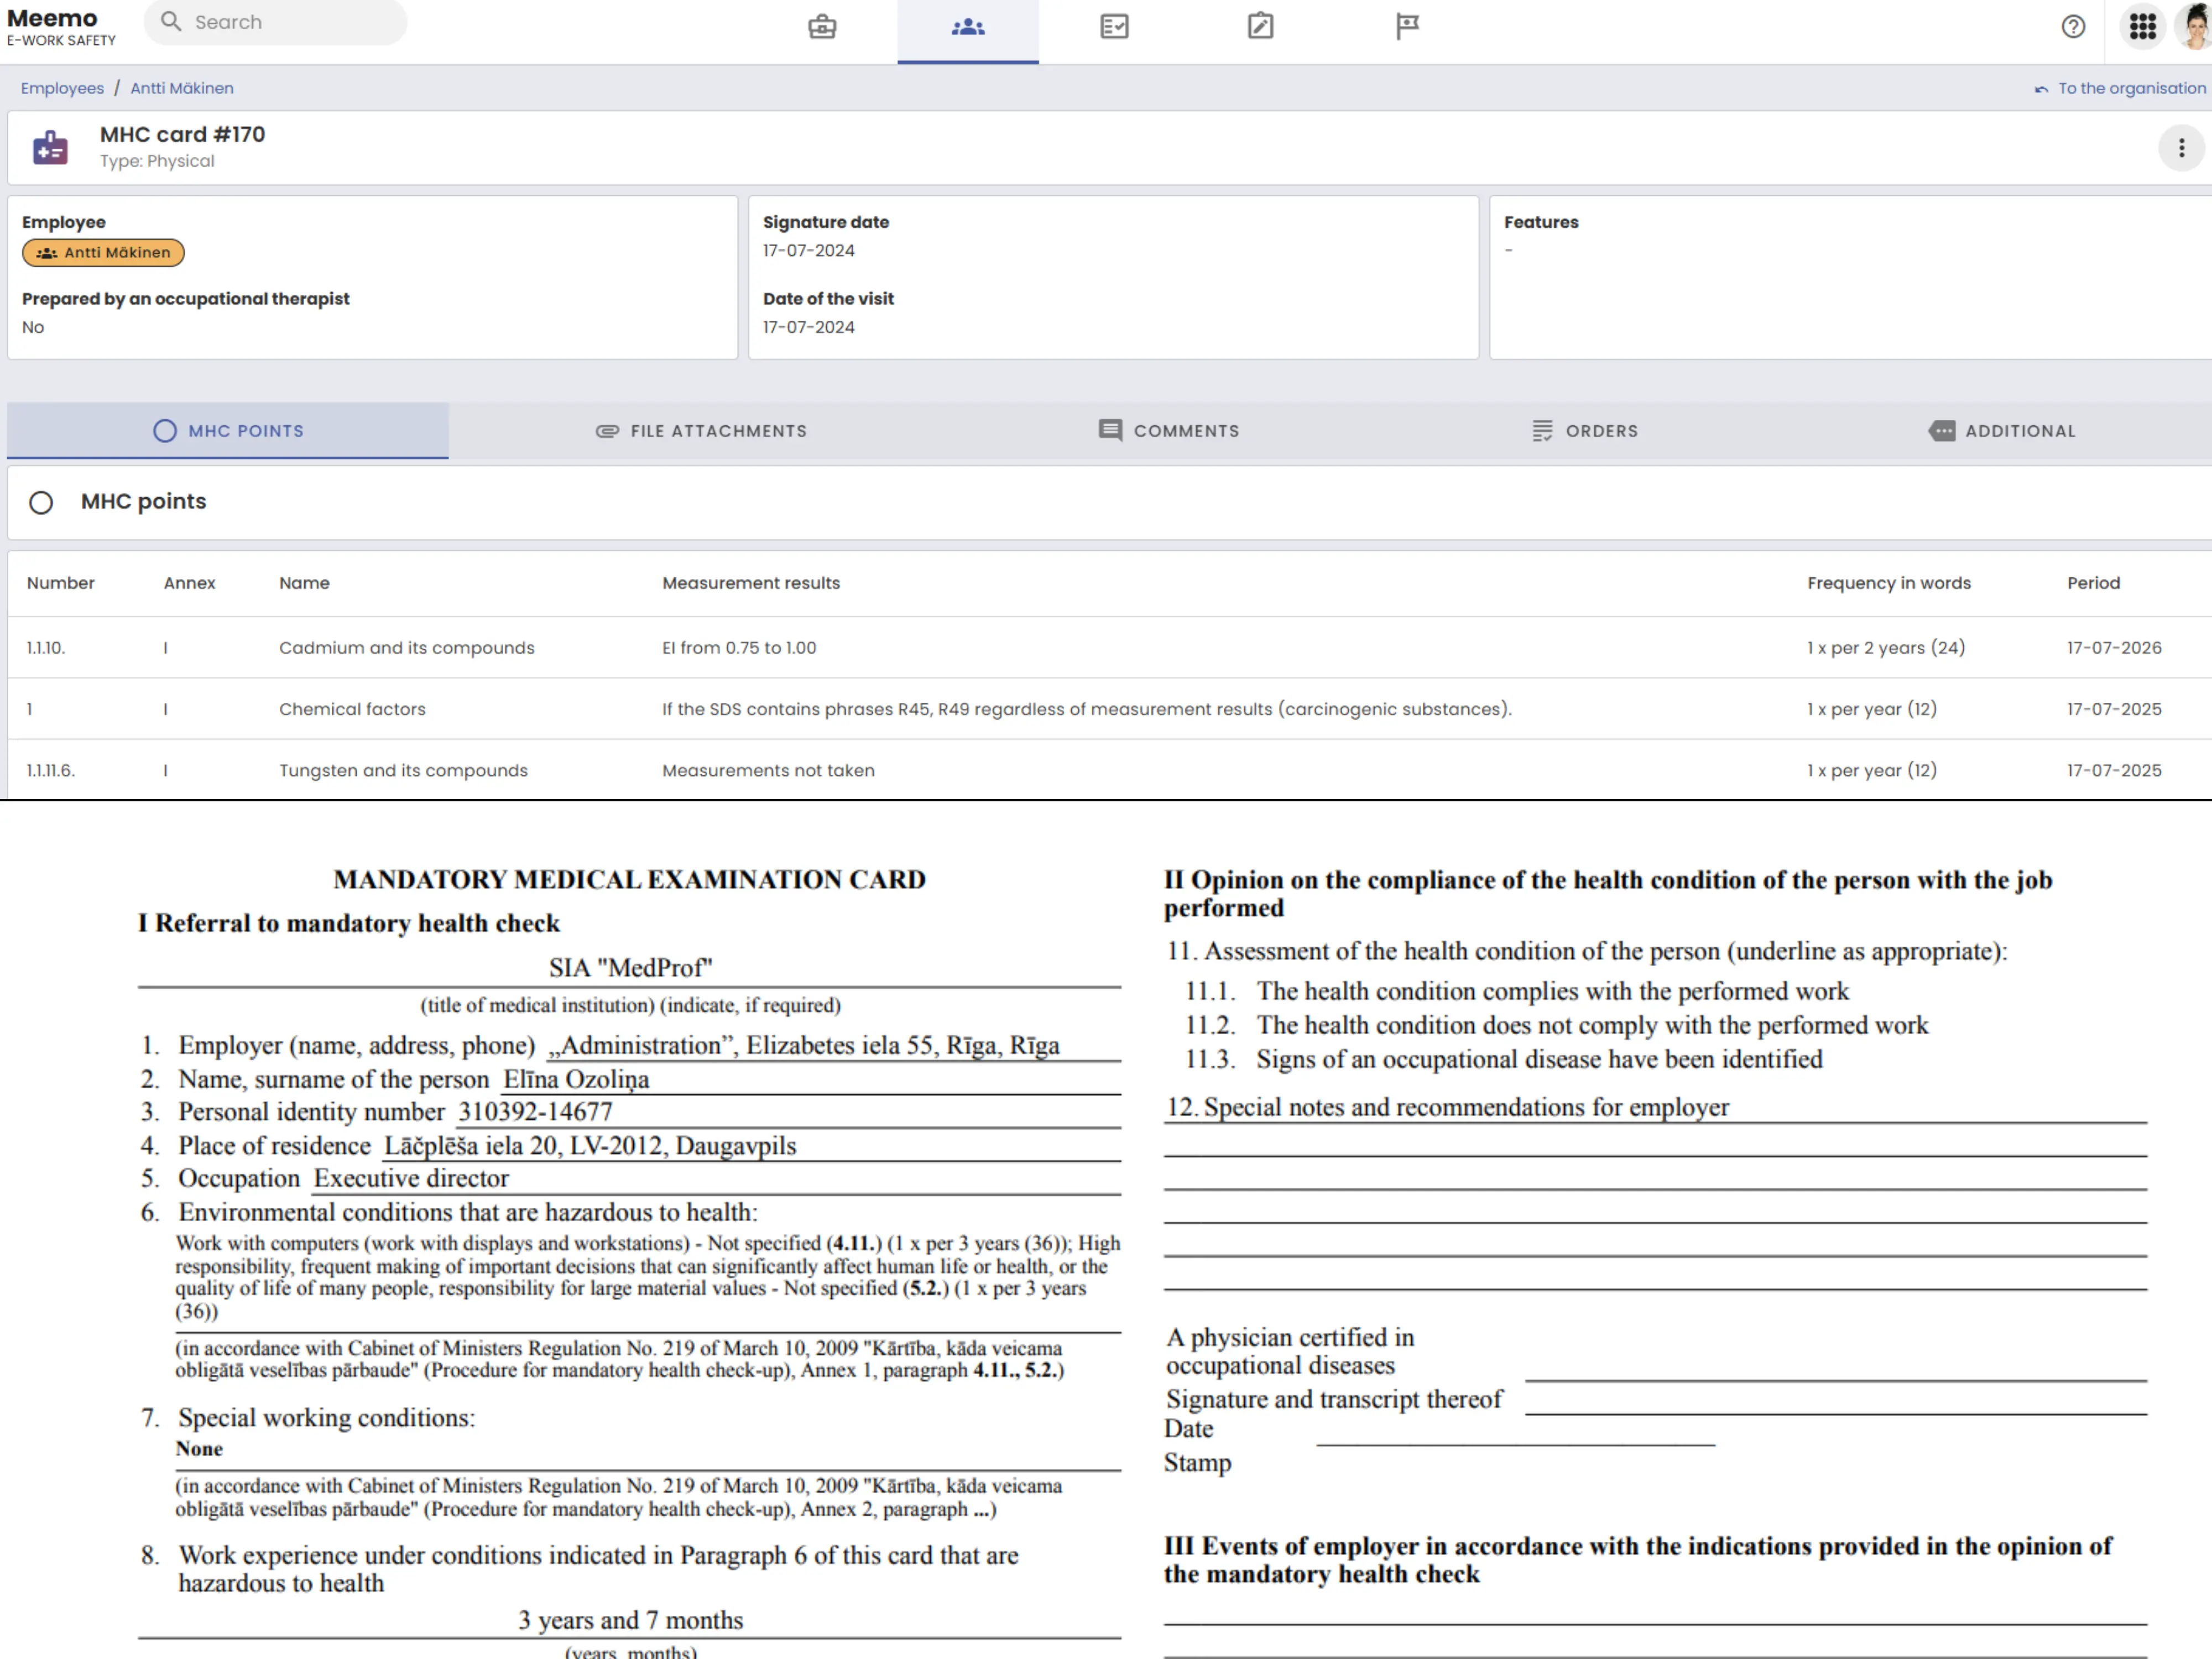Open the Comments tab
2212x1659 pixels.
pos(1168,431)
